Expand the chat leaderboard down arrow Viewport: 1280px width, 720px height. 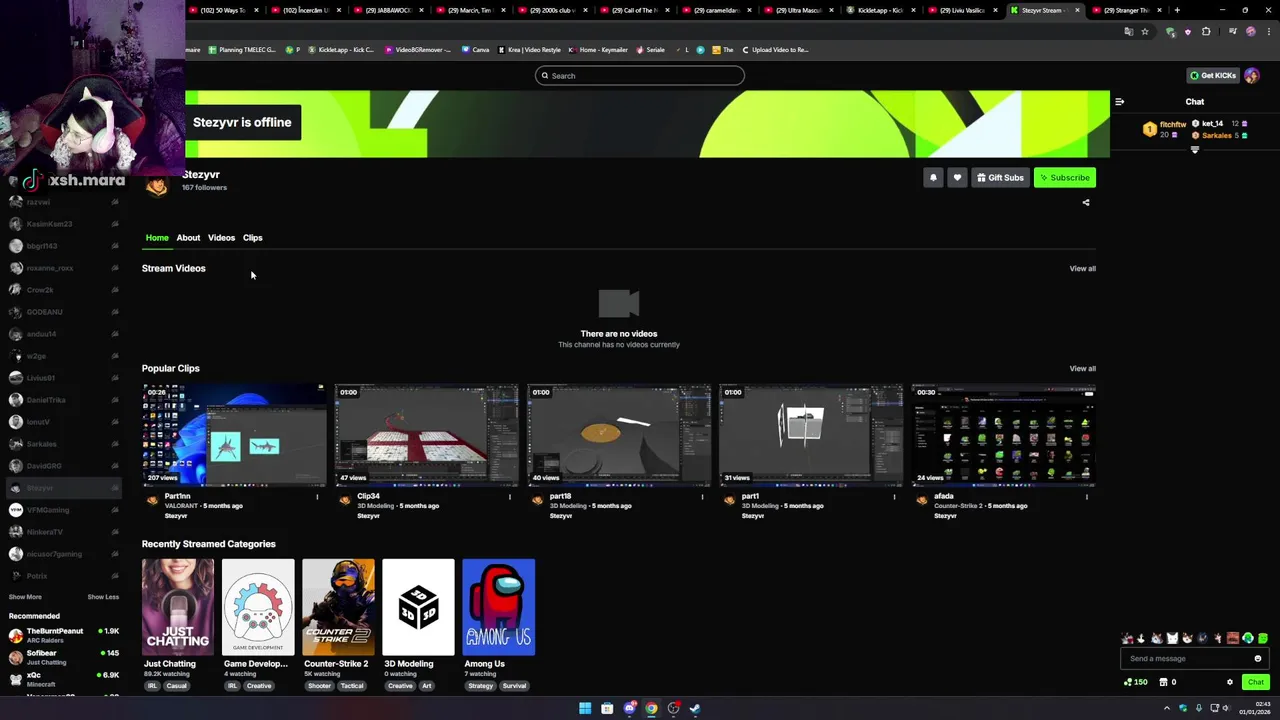(x=1195, y=150)
